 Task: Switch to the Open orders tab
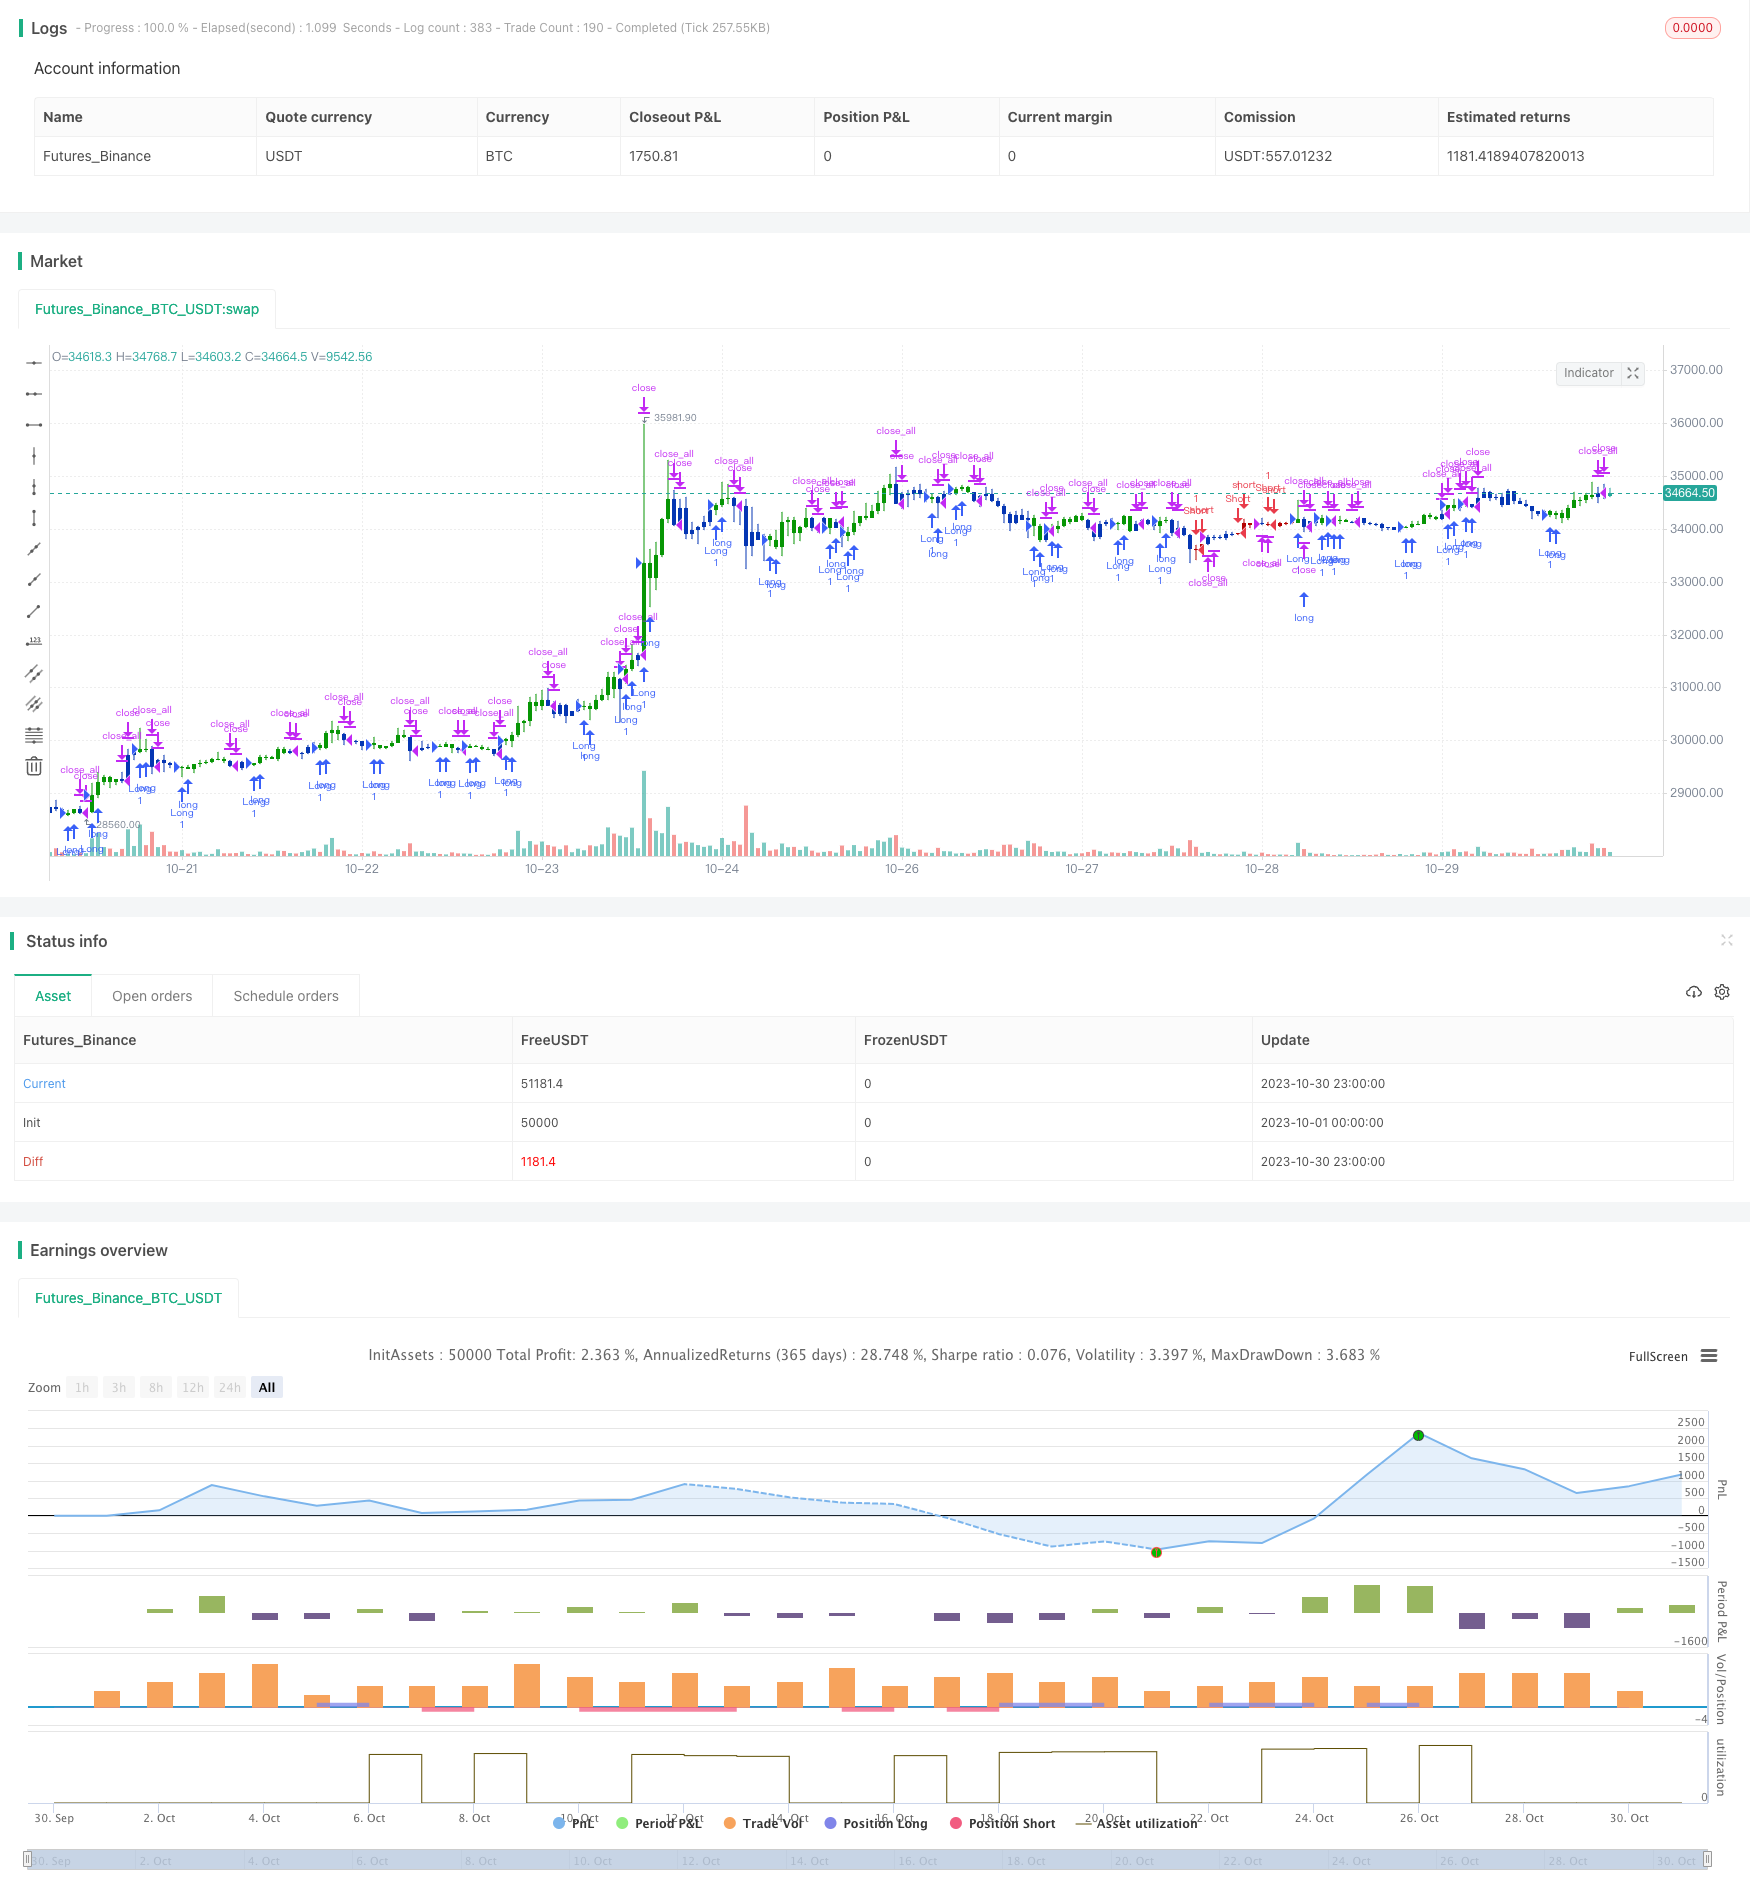point(152,996)
